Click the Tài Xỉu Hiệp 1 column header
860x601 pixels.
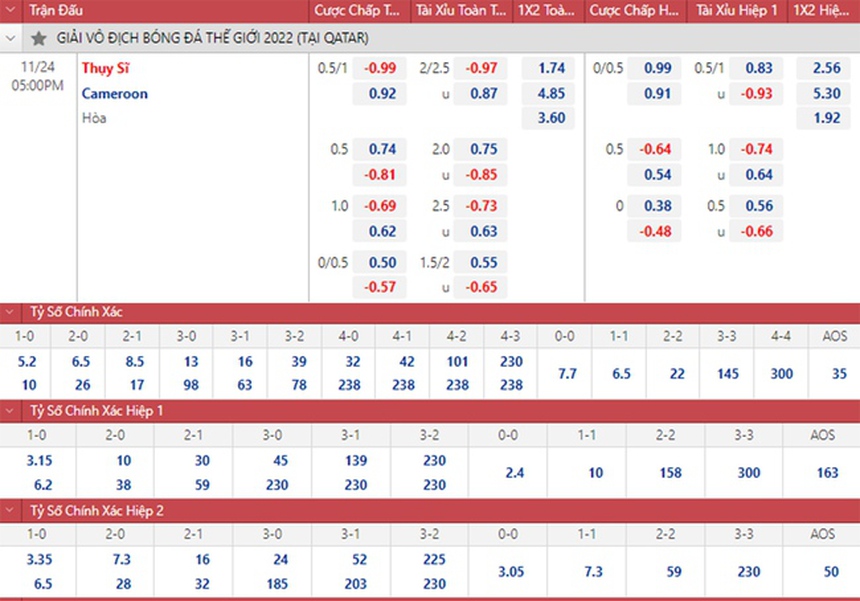tap(736, 11)
